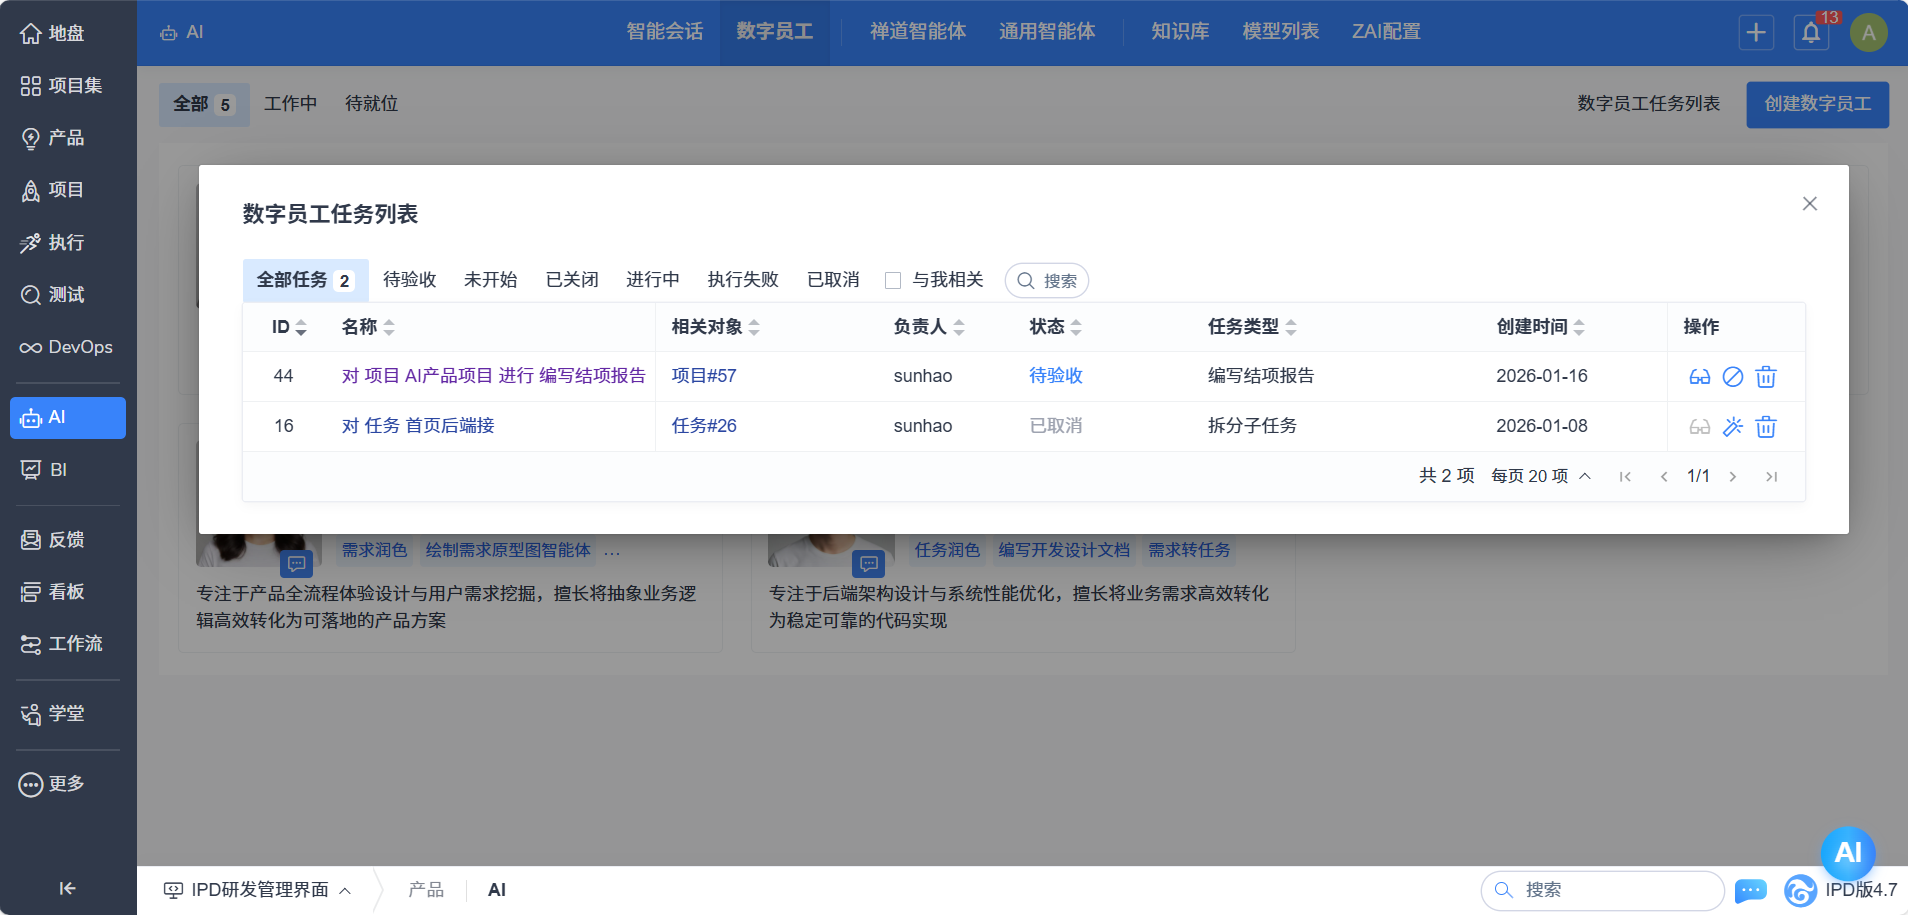Expand the IPD研发管理界面 selector
The width and height of the screenshot is (1908, 915).
258,890
